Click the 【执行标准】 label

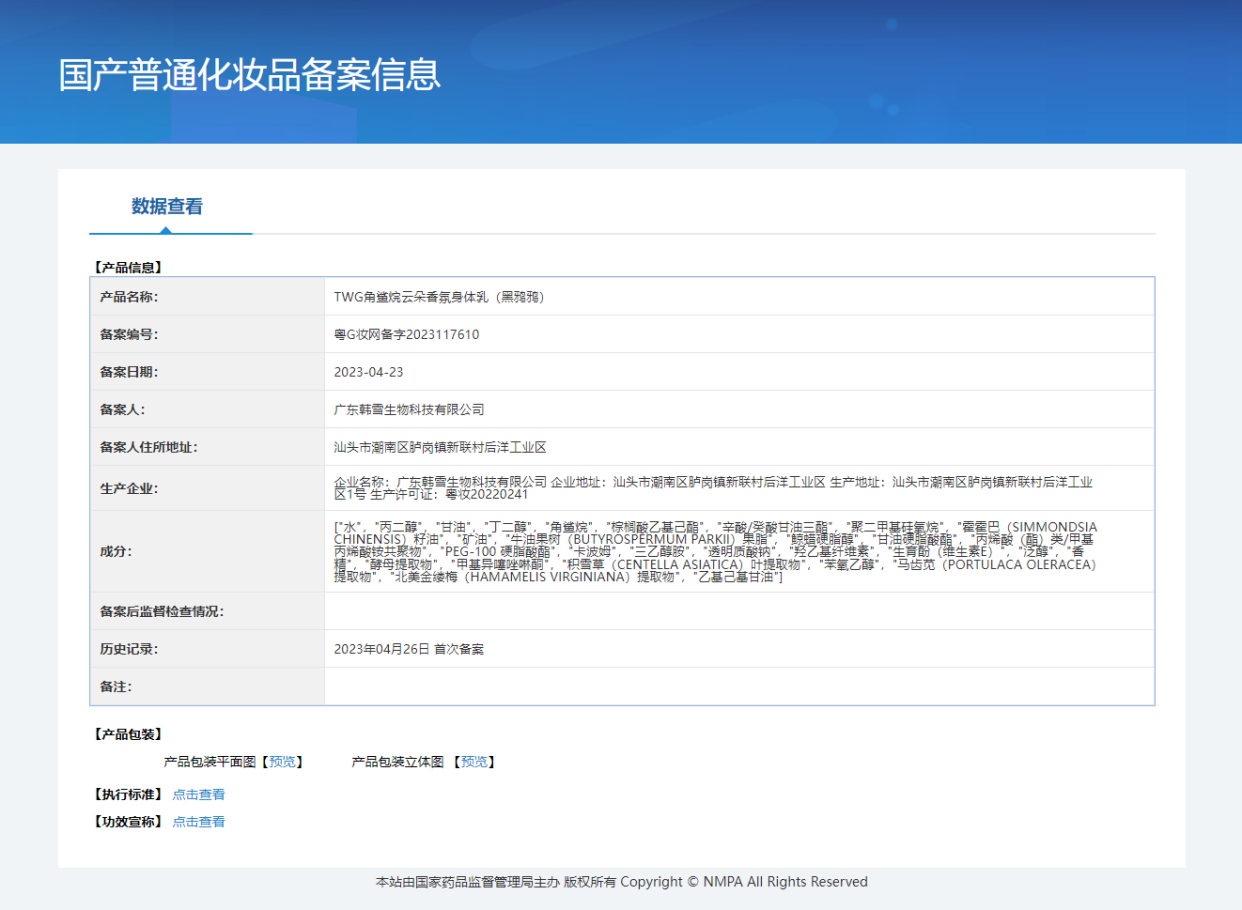click(x=127, y=795)
